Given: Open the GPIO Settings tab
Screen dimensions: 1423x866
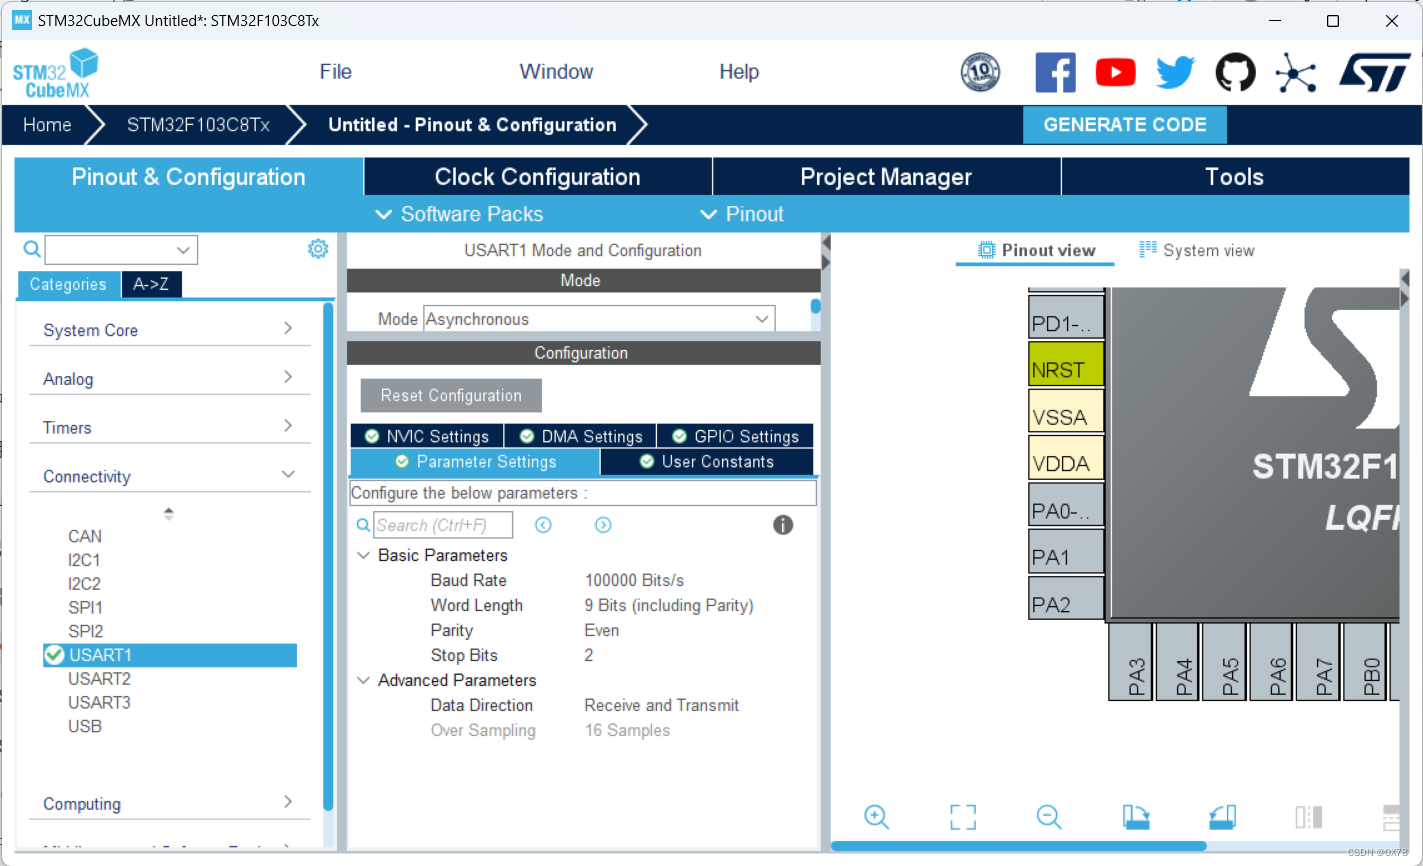Looking at the screenshot, I should click(x=735, y=436).
